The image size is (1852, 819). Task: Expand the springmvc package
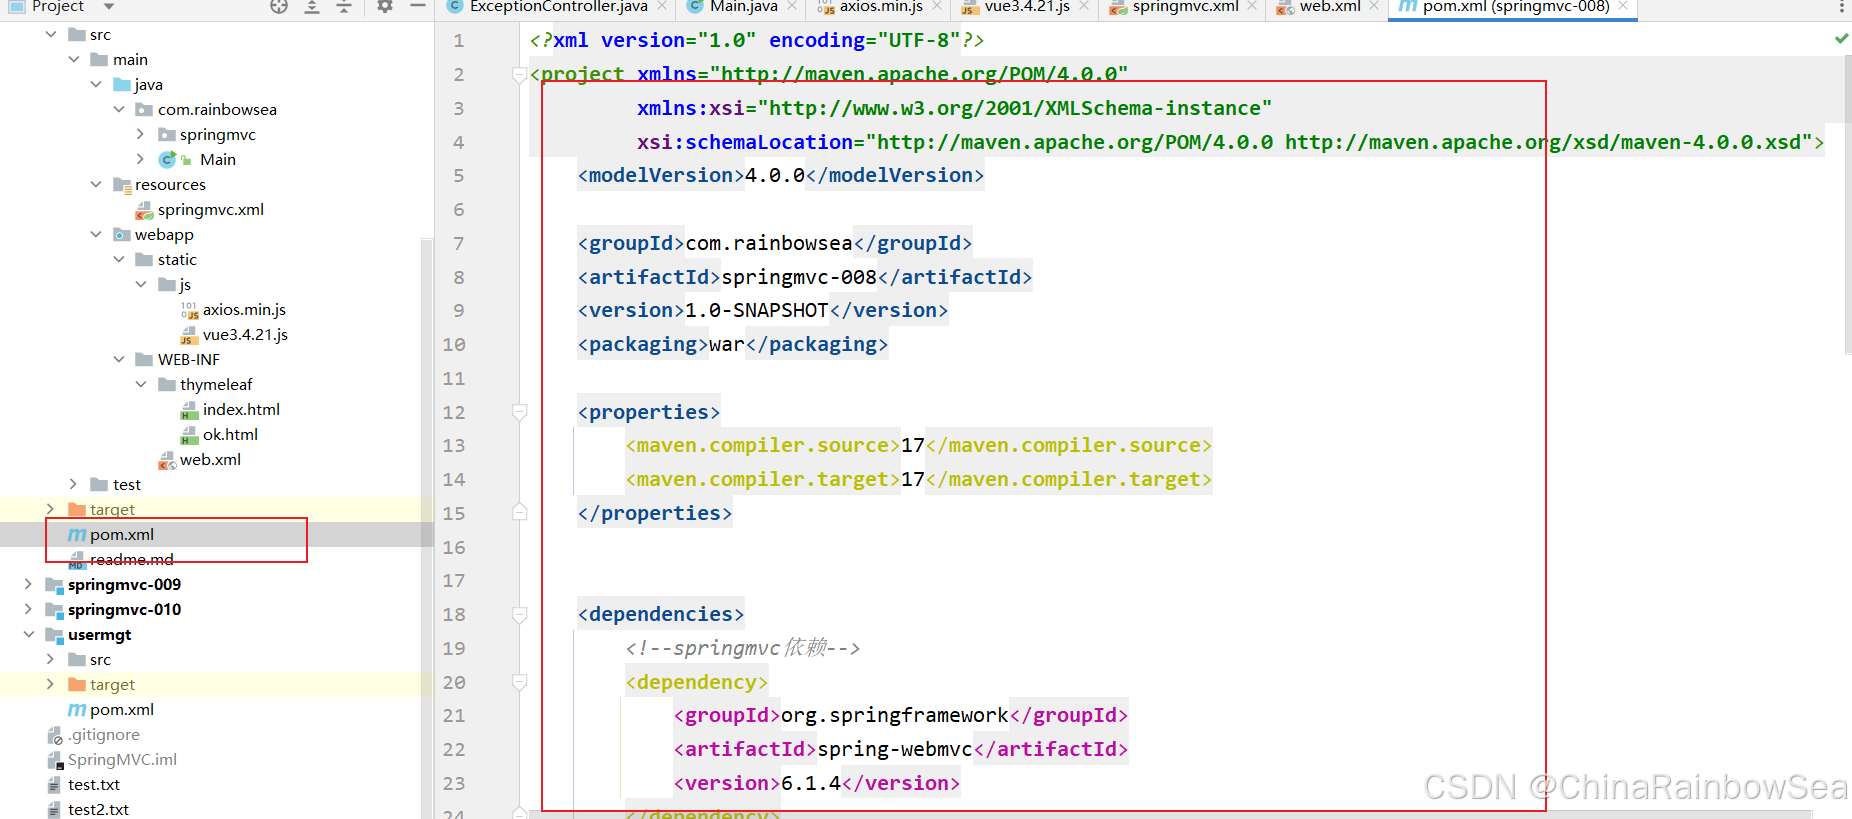pos(141,134)
